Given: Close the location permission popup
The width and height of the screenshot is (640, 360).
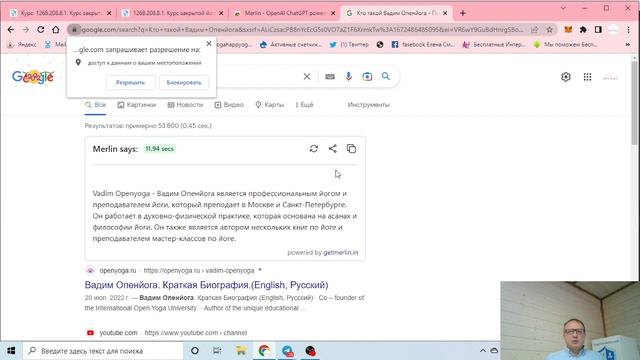Looking at the screenshot, I should (x=209, y=43).
